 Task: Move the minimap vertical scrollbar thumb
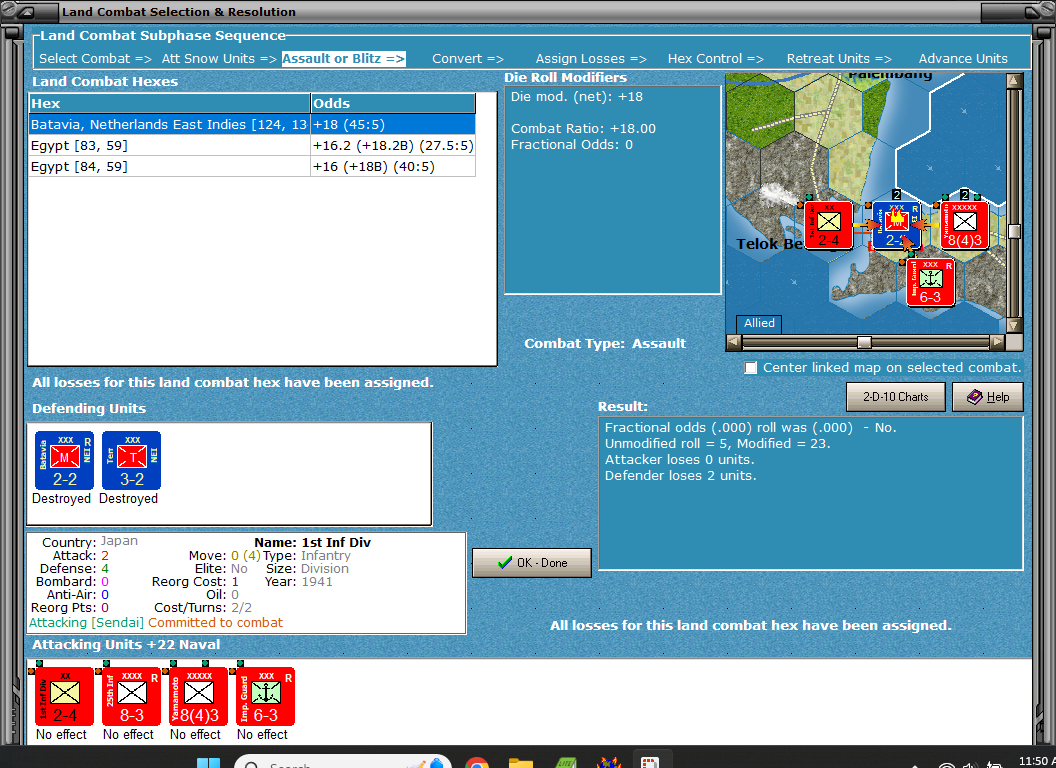(1014, 231)
